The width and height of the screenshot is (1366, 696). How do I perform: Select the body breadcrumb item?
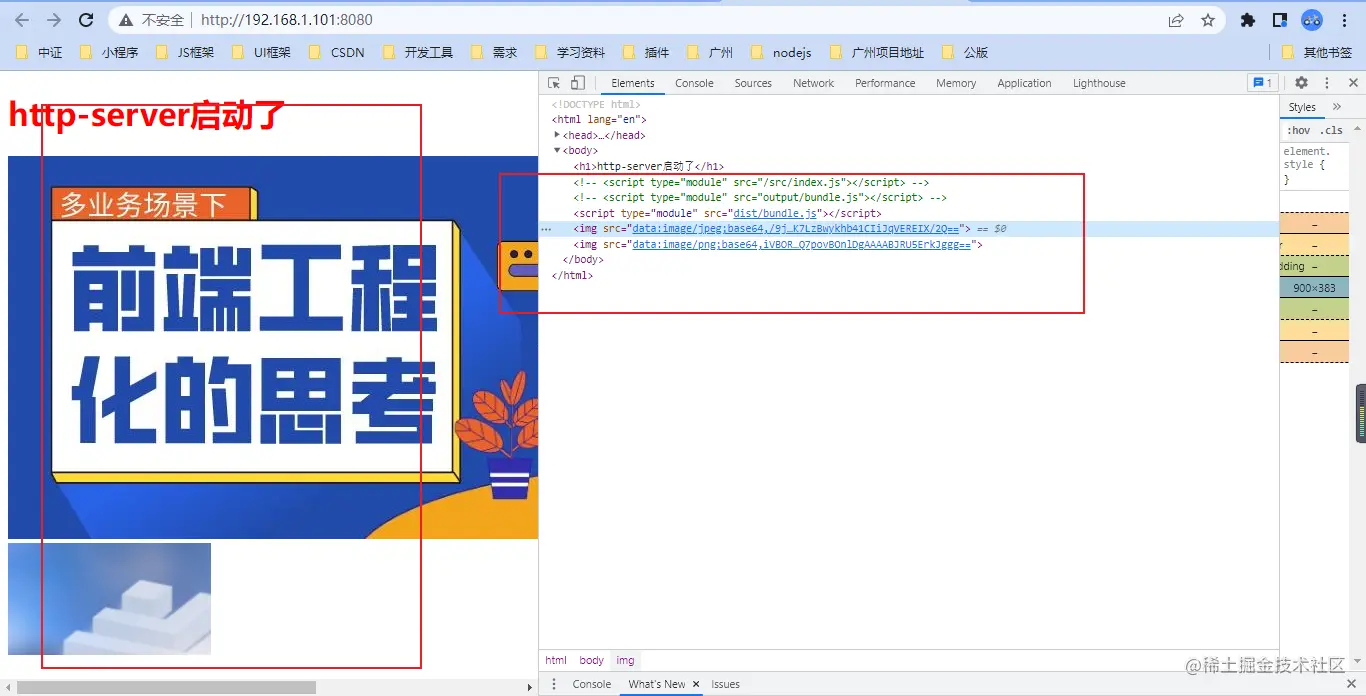(592, 660)
